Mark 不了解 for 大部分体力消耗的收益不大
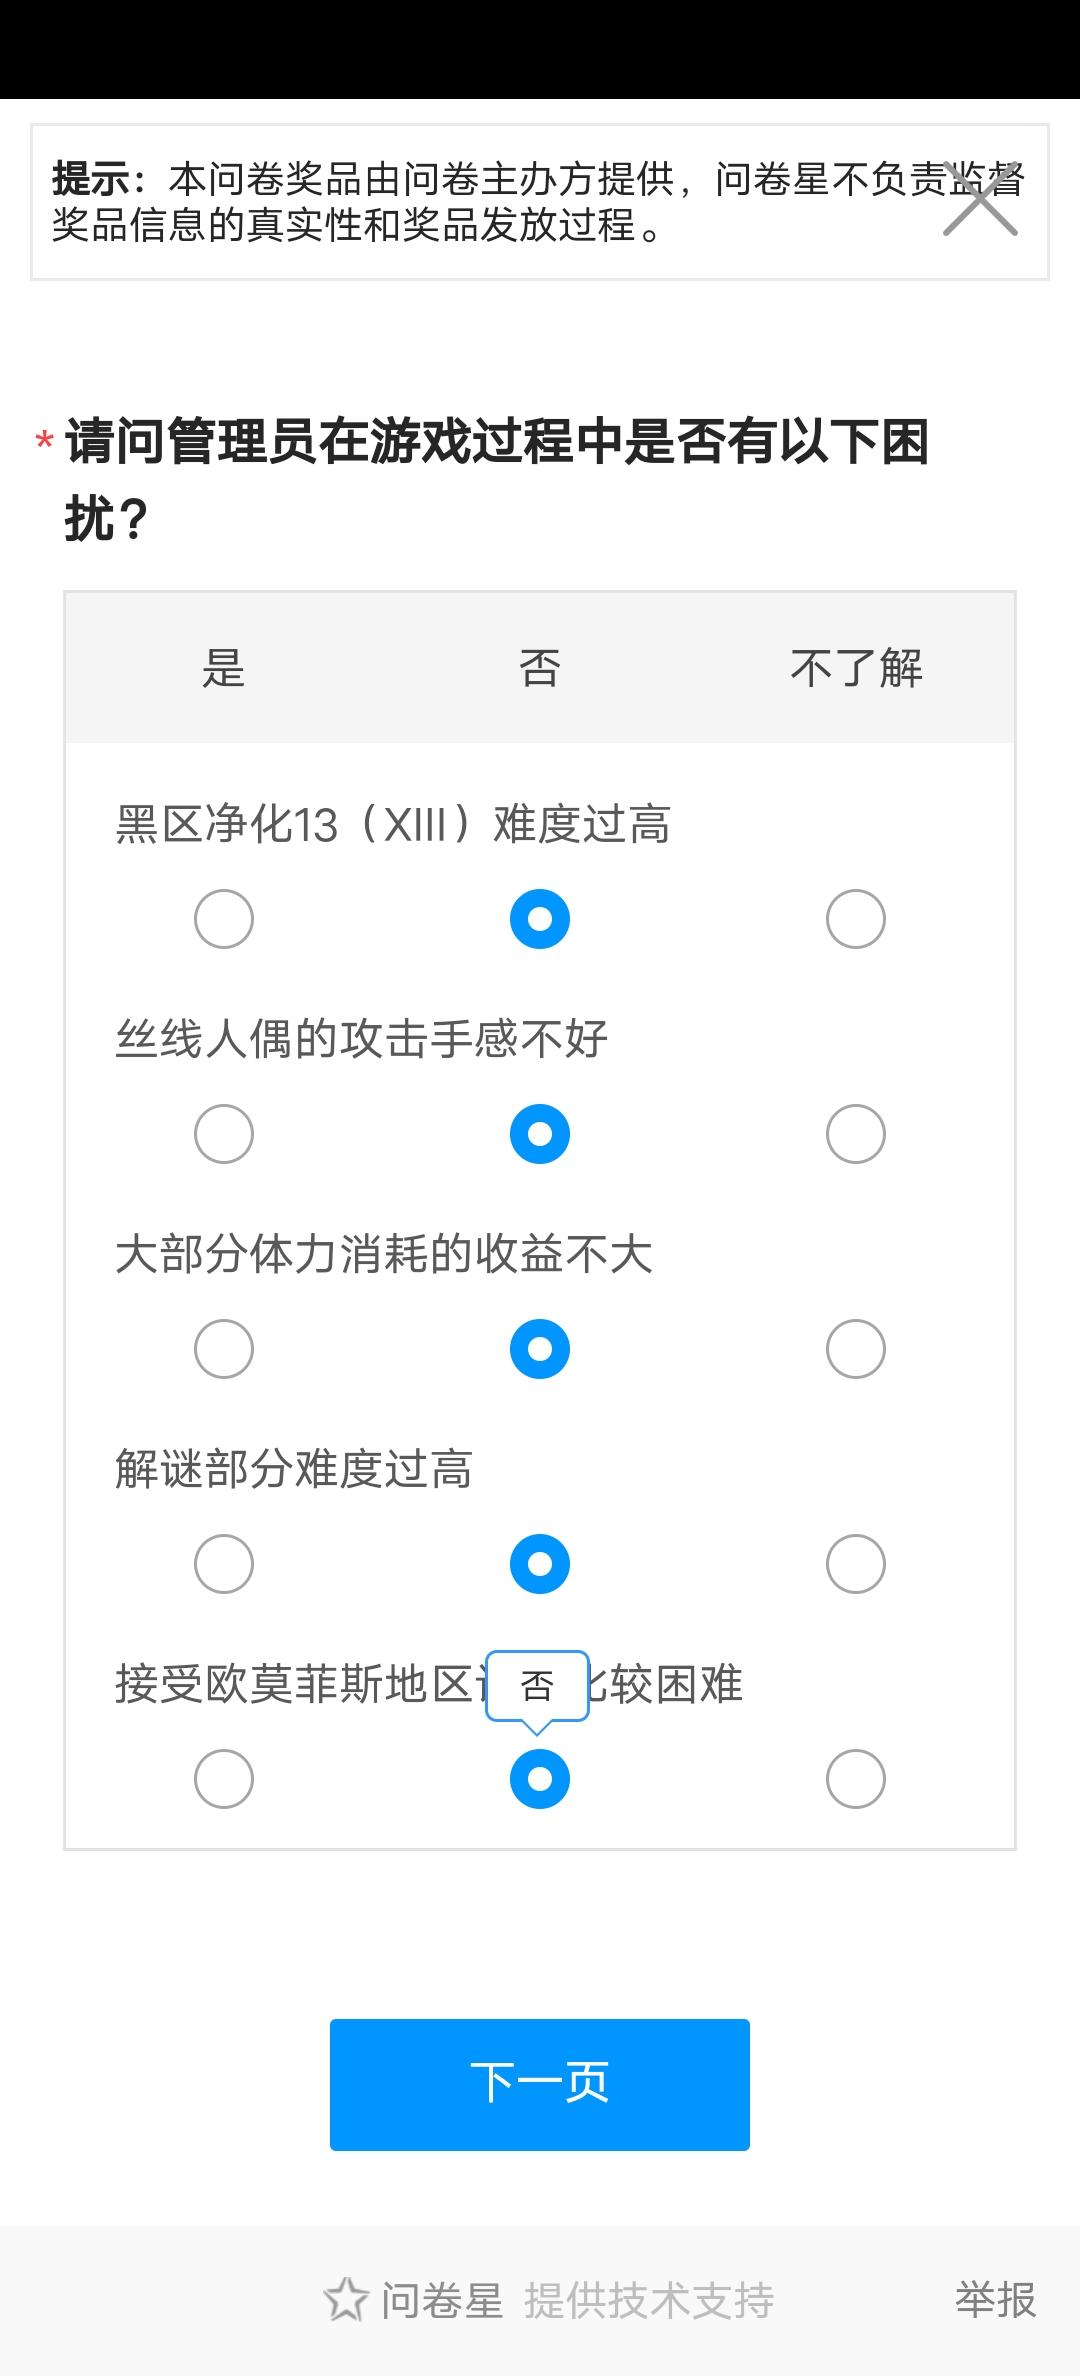This screenshot has height=2376, width=1080. tap(855, 1349)
